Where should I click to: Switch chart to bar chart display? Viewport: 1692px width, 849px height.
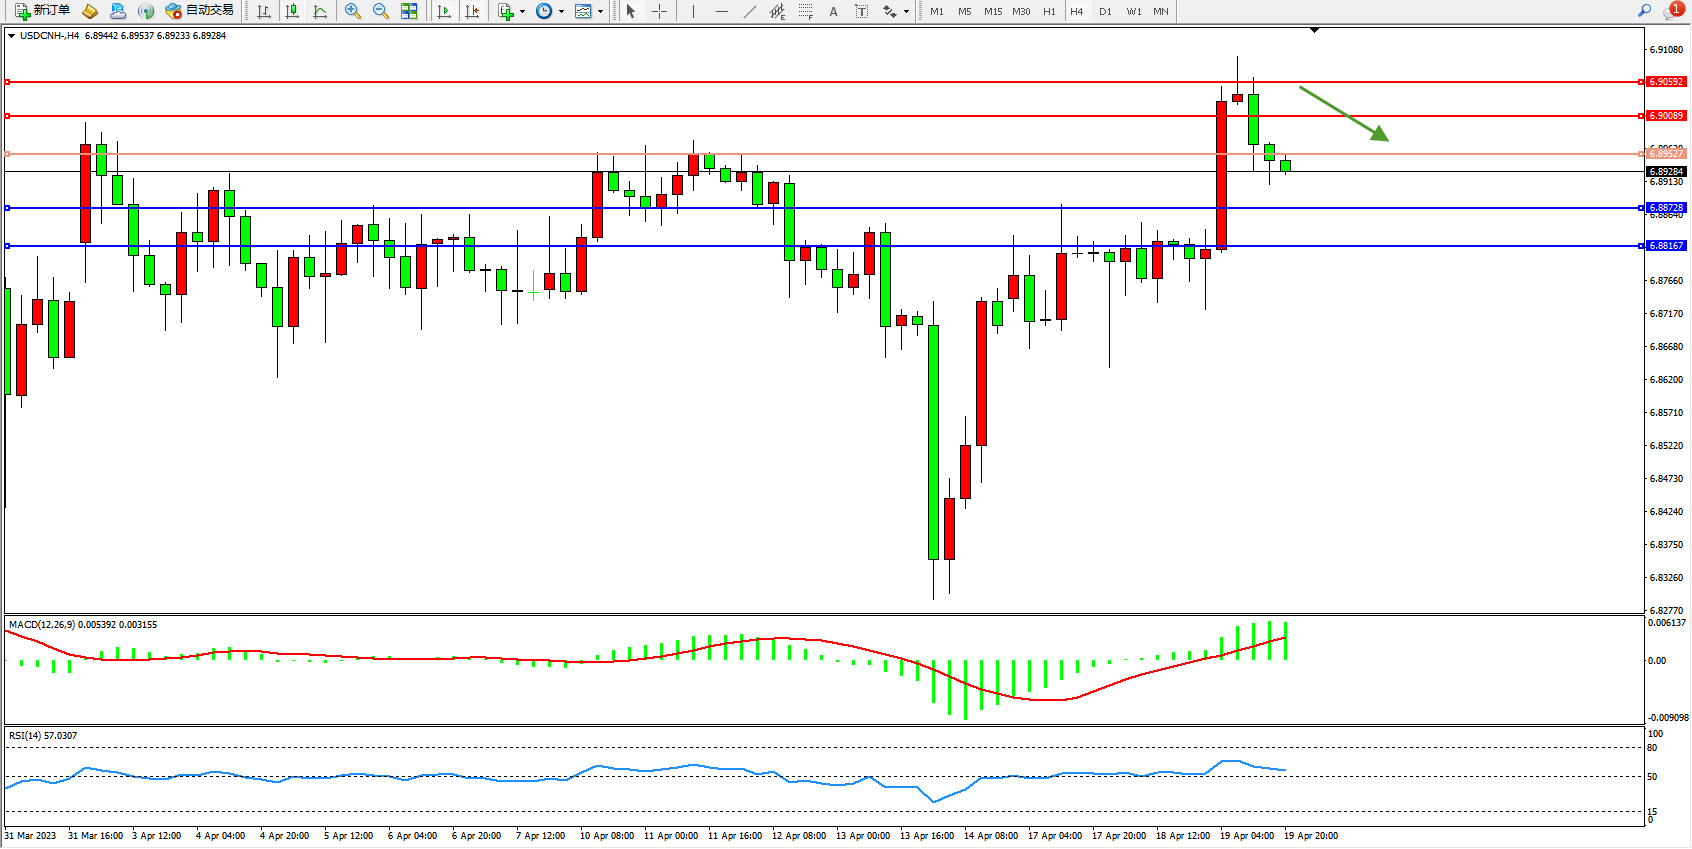pos(264,11)
